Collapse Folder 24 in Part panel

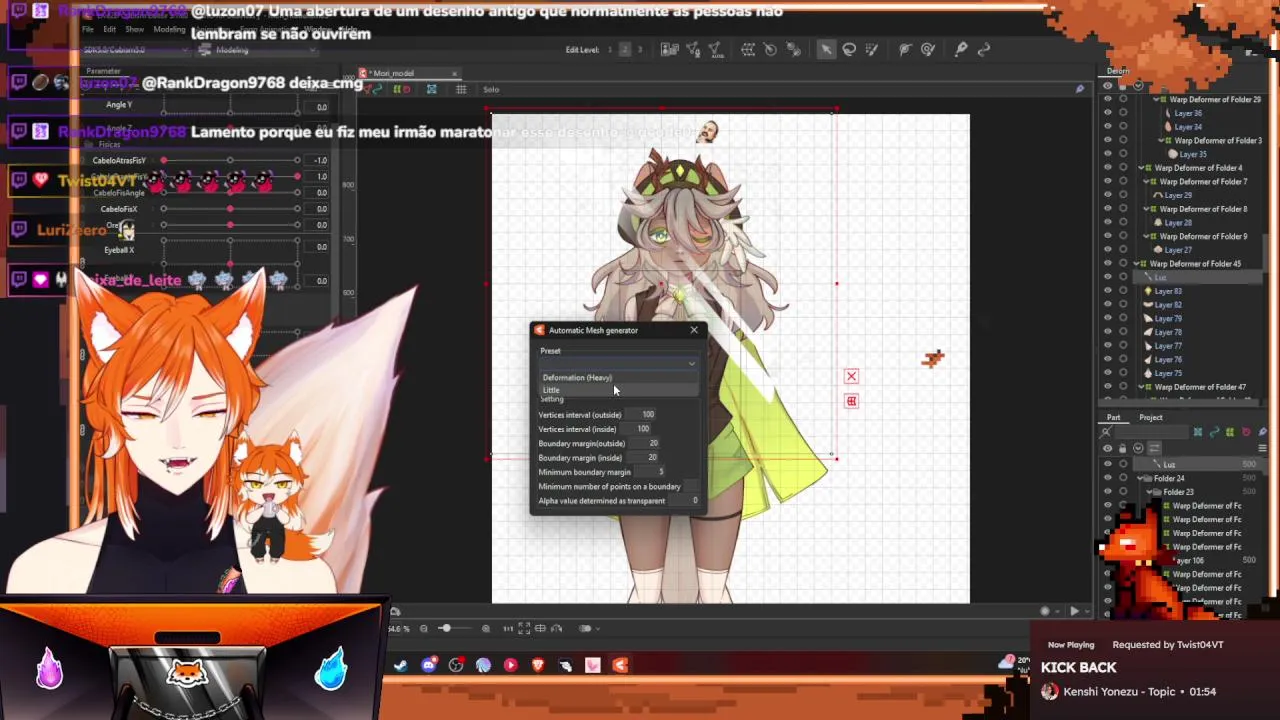[1142, 479]
